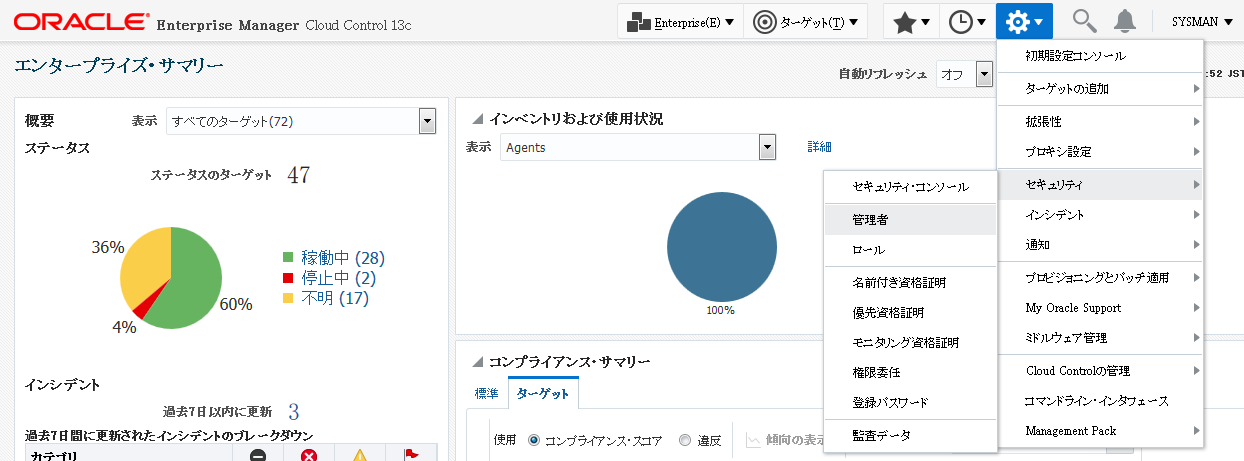Select ロール submenu item

pos(910,249)
